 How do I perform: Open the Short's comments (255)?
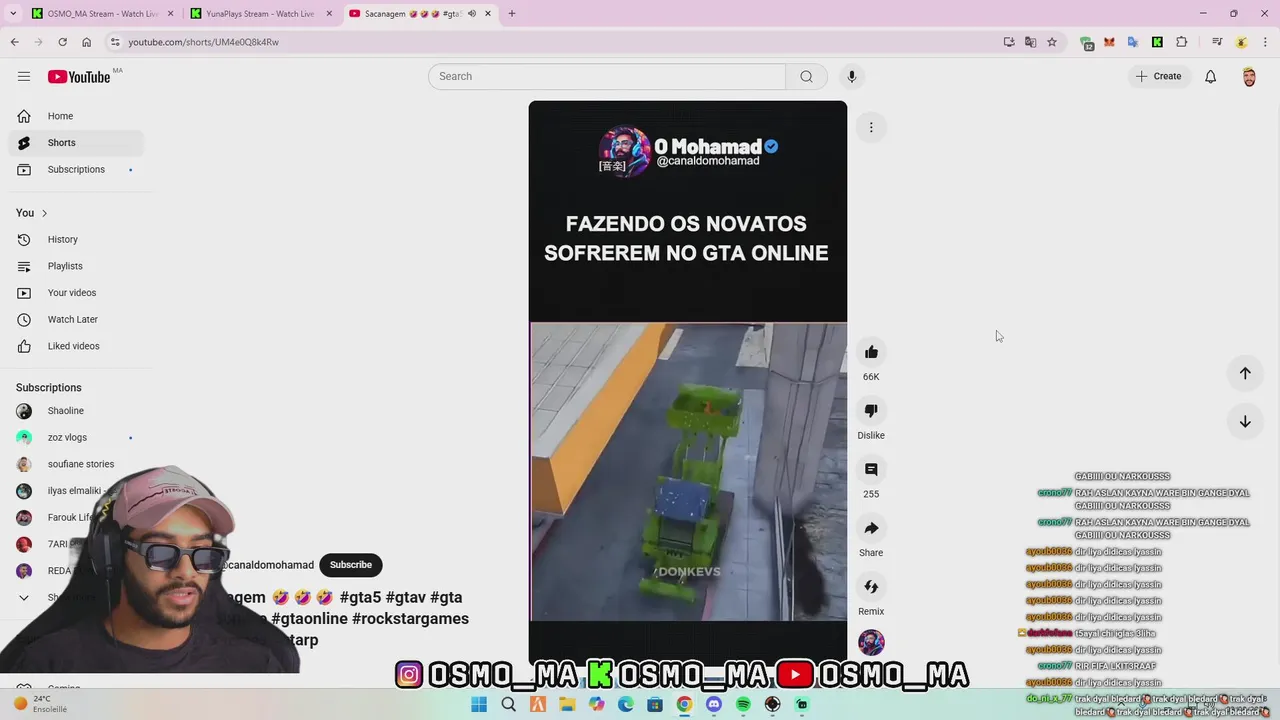click(871, 470)
